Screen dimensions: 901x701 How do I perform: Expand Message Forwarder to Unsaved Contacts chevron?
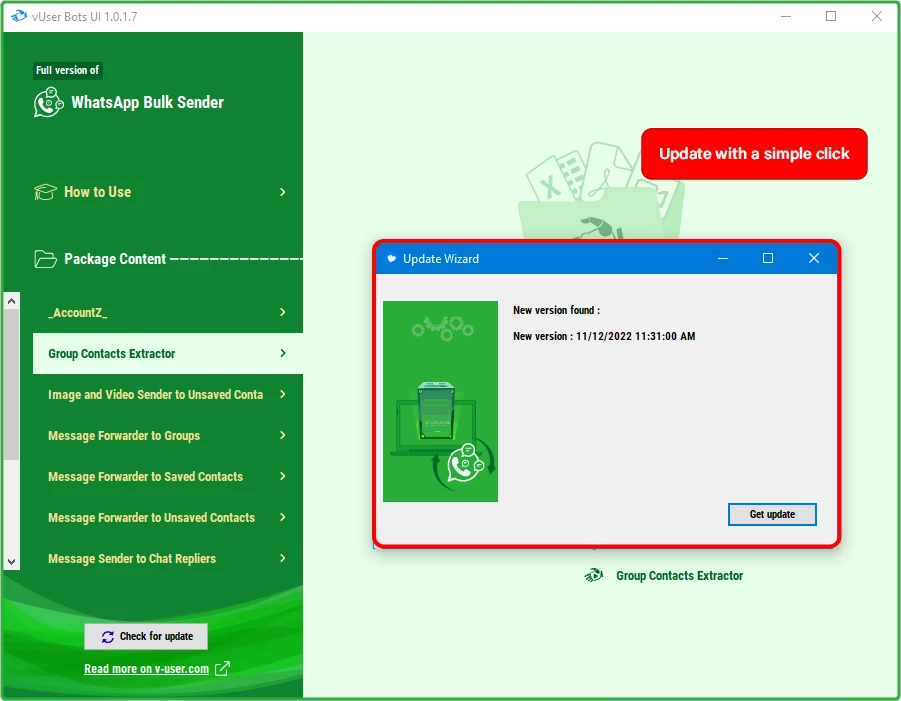(x=283, y=517)
